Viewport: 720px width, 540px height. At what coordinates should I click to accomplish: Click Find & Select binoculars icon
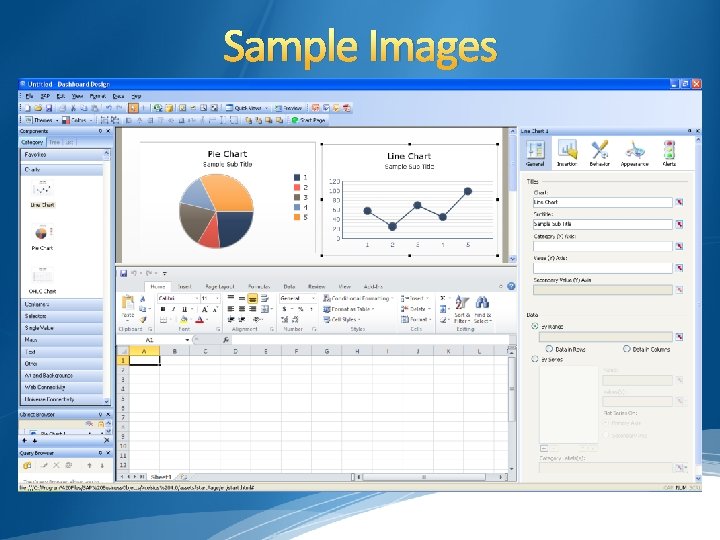pyautogui.click(x=482, y=309)
